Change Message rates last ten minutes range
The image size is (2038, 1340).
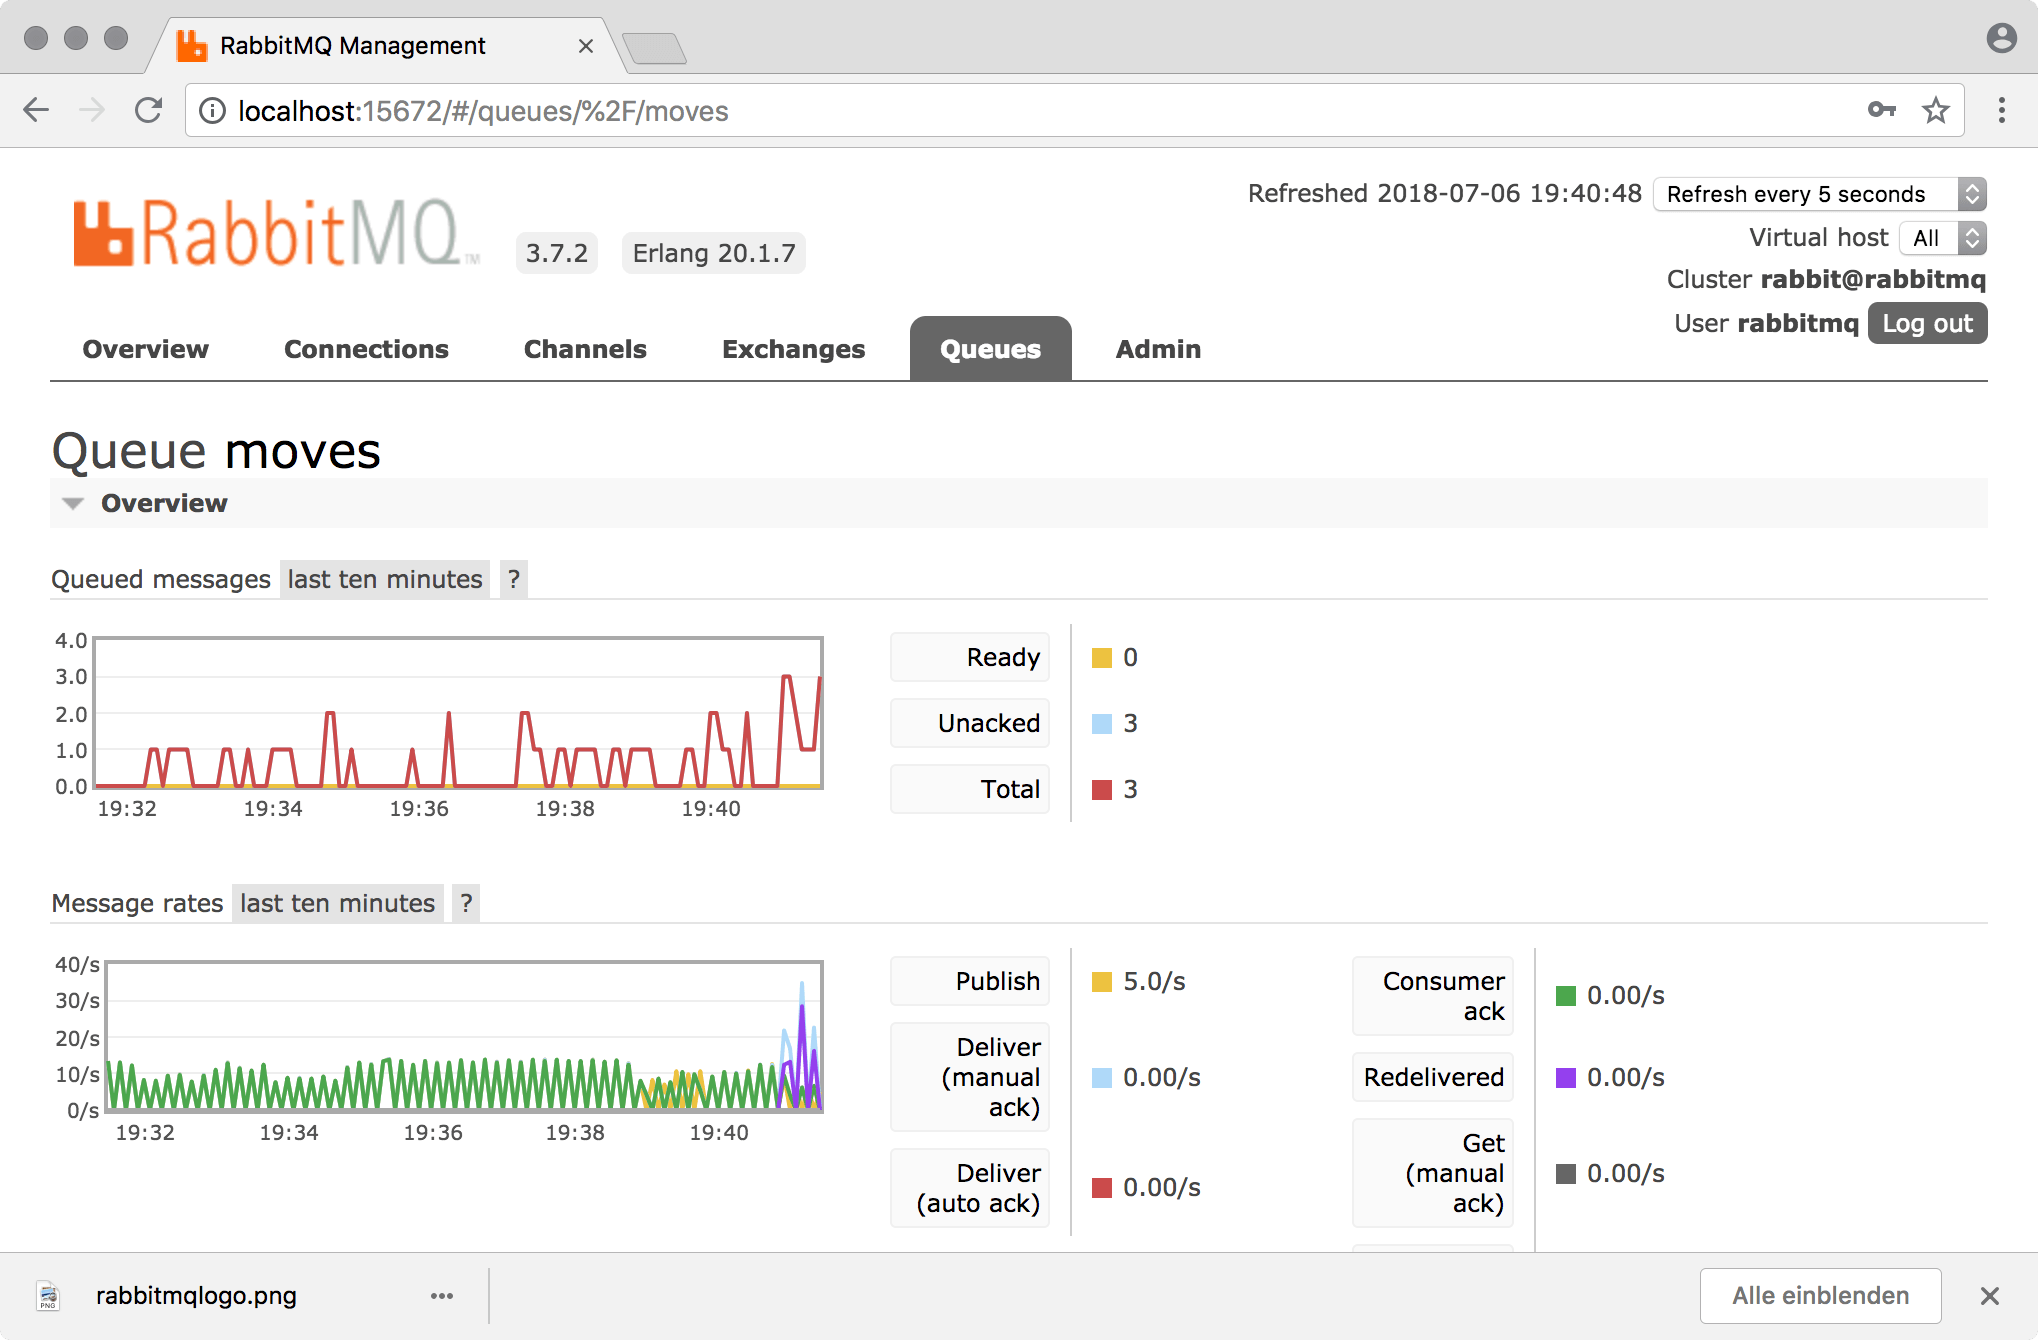point(338,903)
